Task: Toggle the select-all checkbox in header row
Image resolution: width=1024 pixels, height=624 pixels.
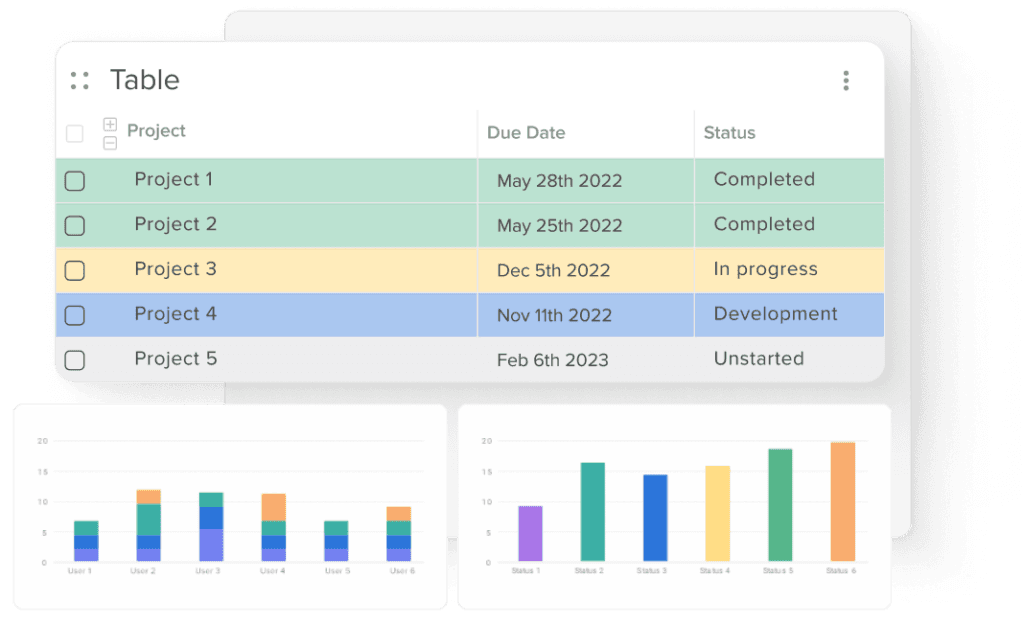Action: [x=75, y=134]
